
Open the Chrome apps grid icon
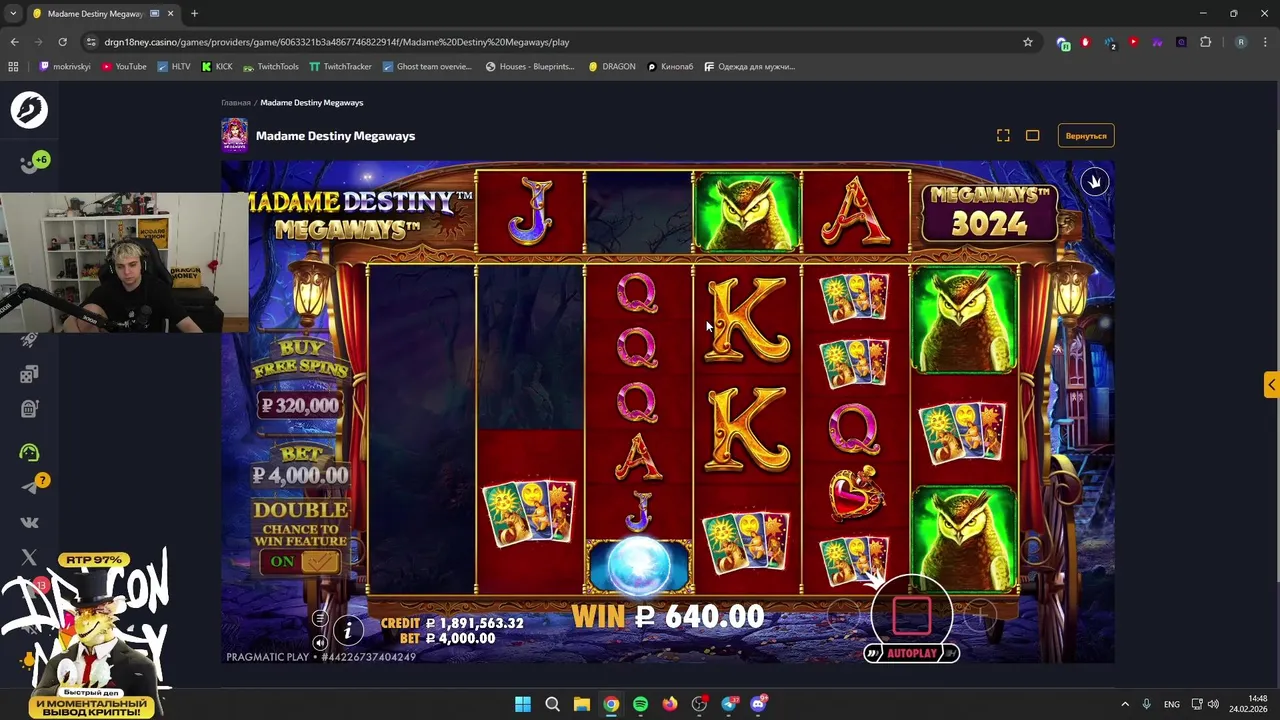(x=13, y=67)
